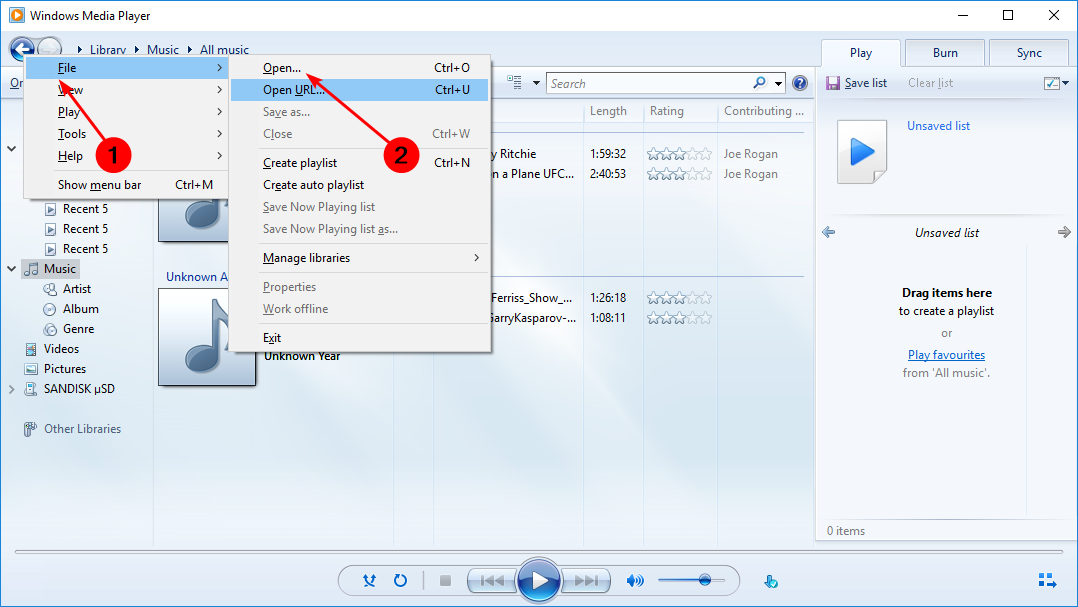Click the previous list left arrow
Screen dimensions: 1078x607
coord(828,232)
